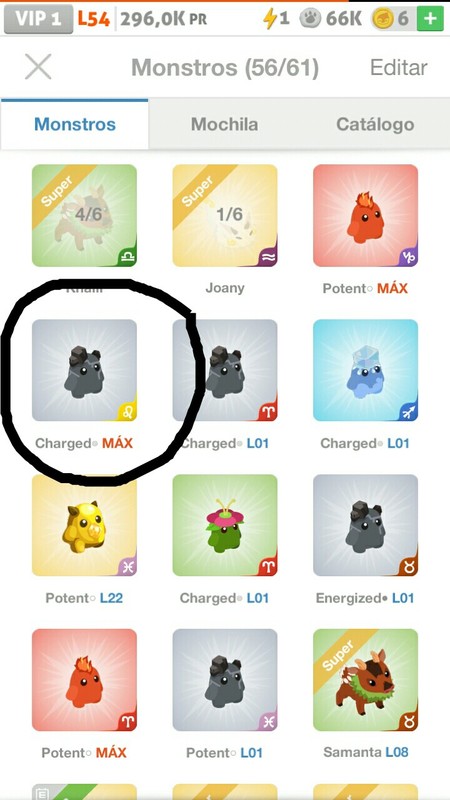The height and width of the screenshot is (800, 450).
Task: Select the energy lightning bolt icon
Action: [269, 19]
